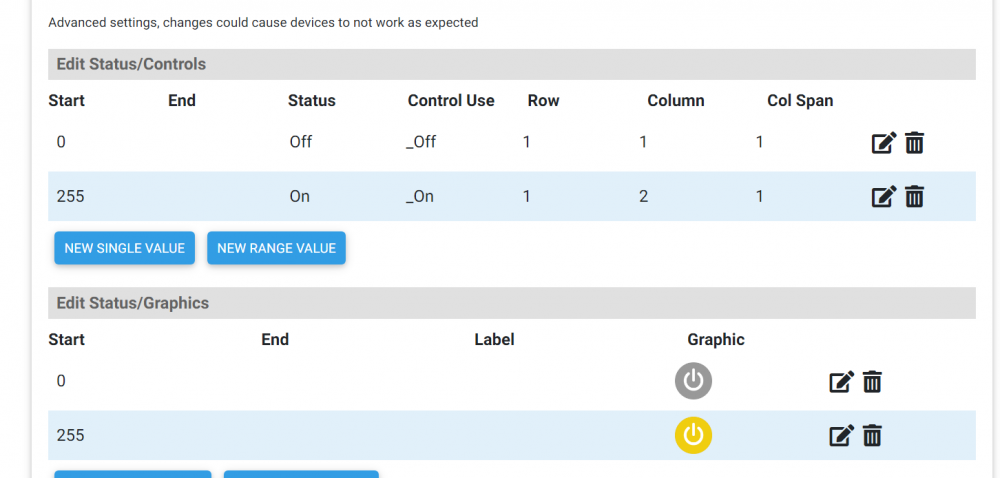Delete the graphic entry for value 0

[872, 382]
